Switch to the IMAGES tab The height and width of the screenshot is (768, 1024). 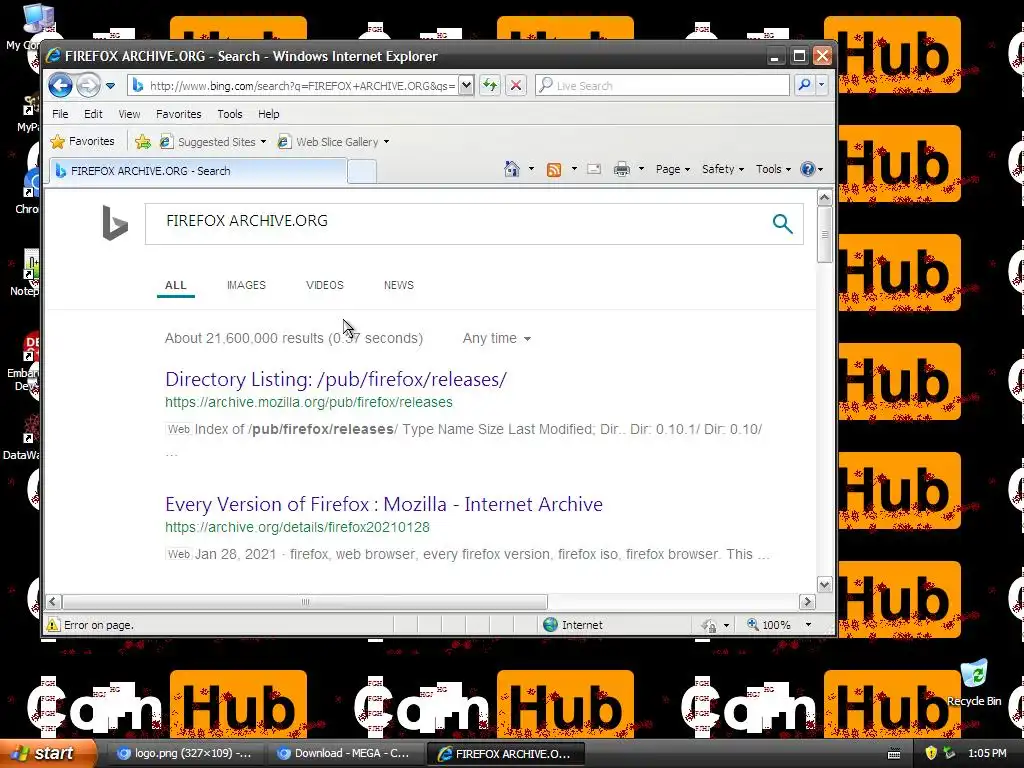(246, 285)
